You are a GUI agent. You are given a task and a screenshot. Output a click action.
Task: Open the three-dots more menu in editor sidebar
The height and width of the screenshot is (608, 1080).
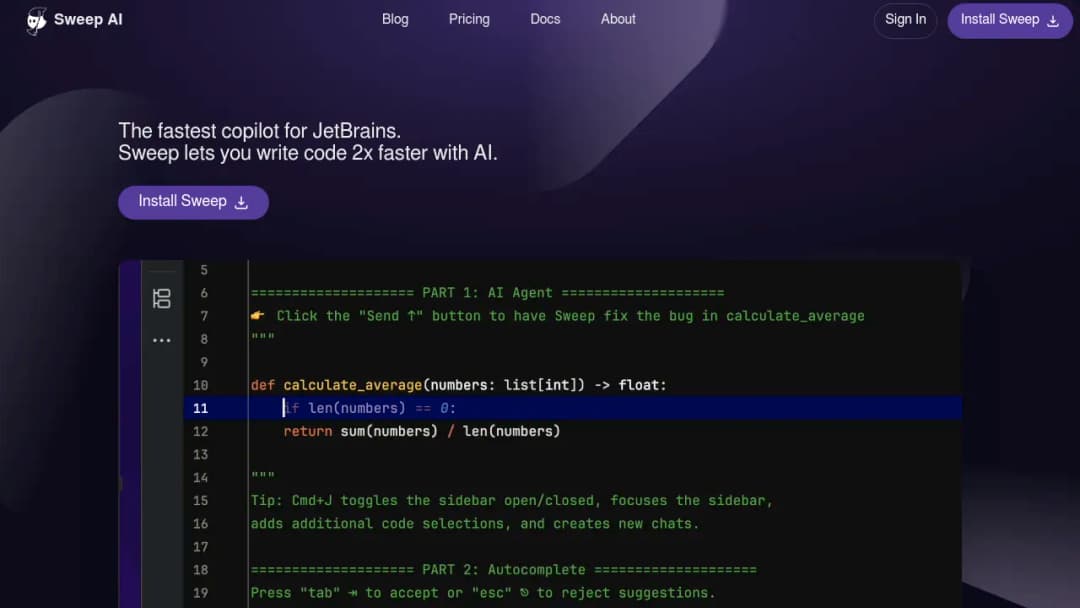pyautogui.click(x=162, y=340)
